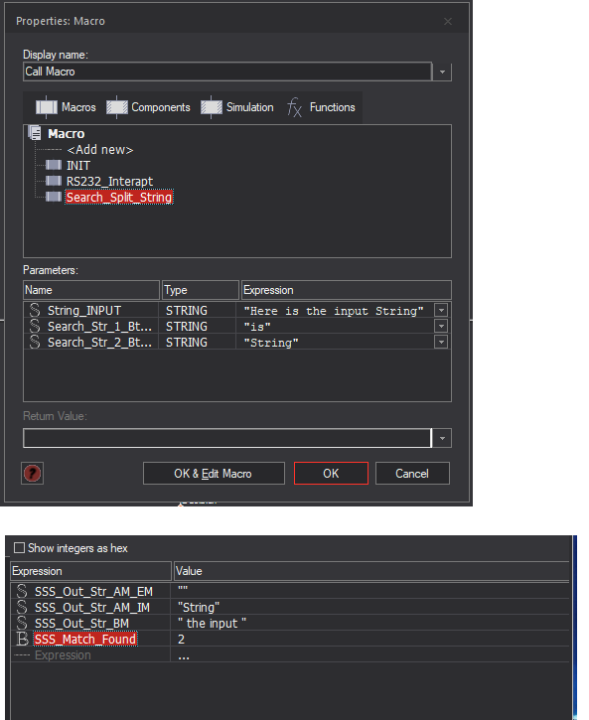Image resolution: width=589 pixels, height=720 pixels.
Task: Click the SSS_Out_Str_AM_IM expression
Action: (92, 608)
